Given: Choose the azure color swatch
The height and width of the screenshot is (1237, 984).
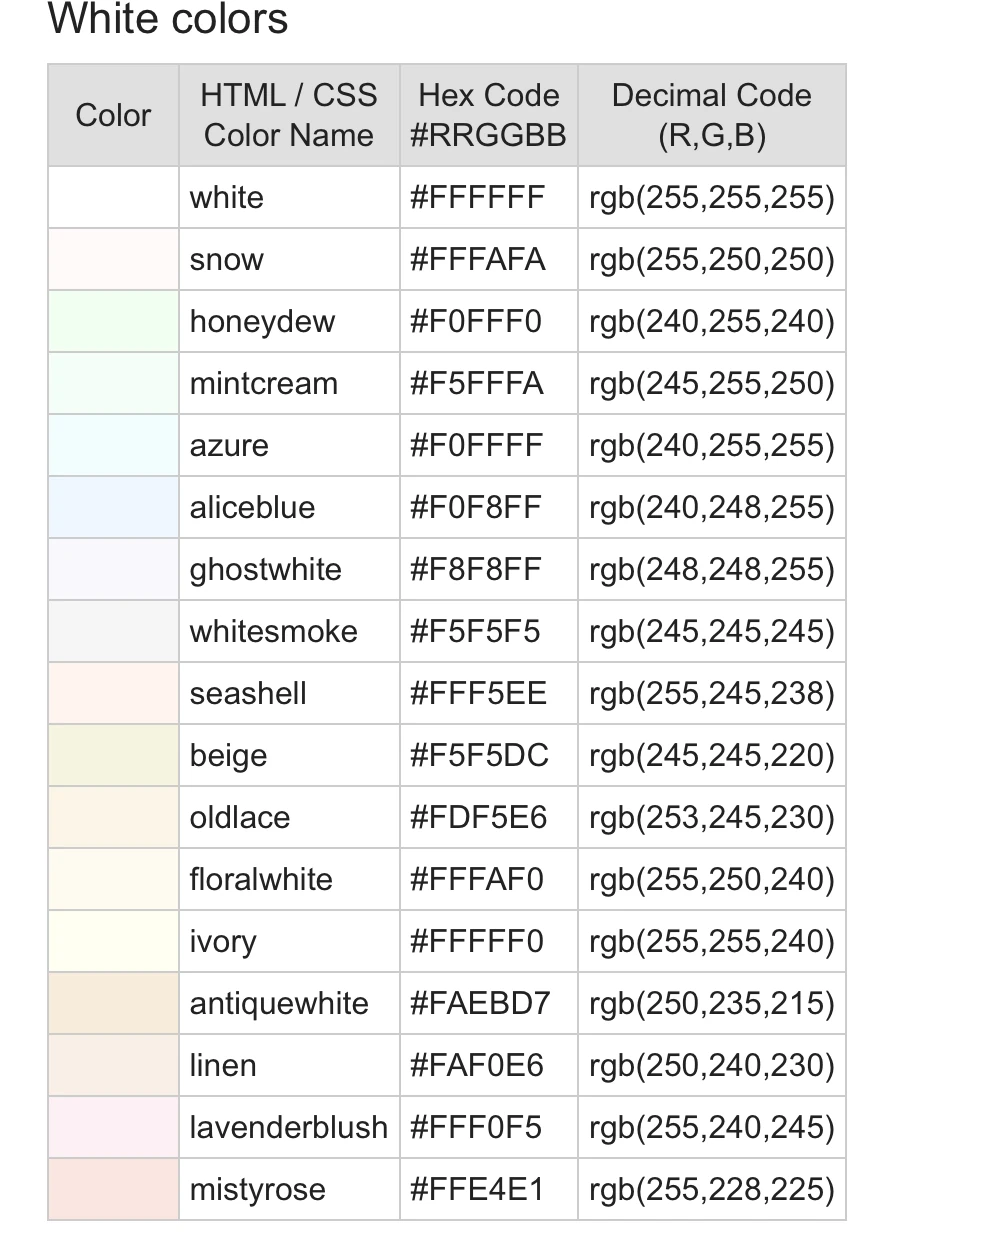Looking at the screenshot, I should point(113,445).
